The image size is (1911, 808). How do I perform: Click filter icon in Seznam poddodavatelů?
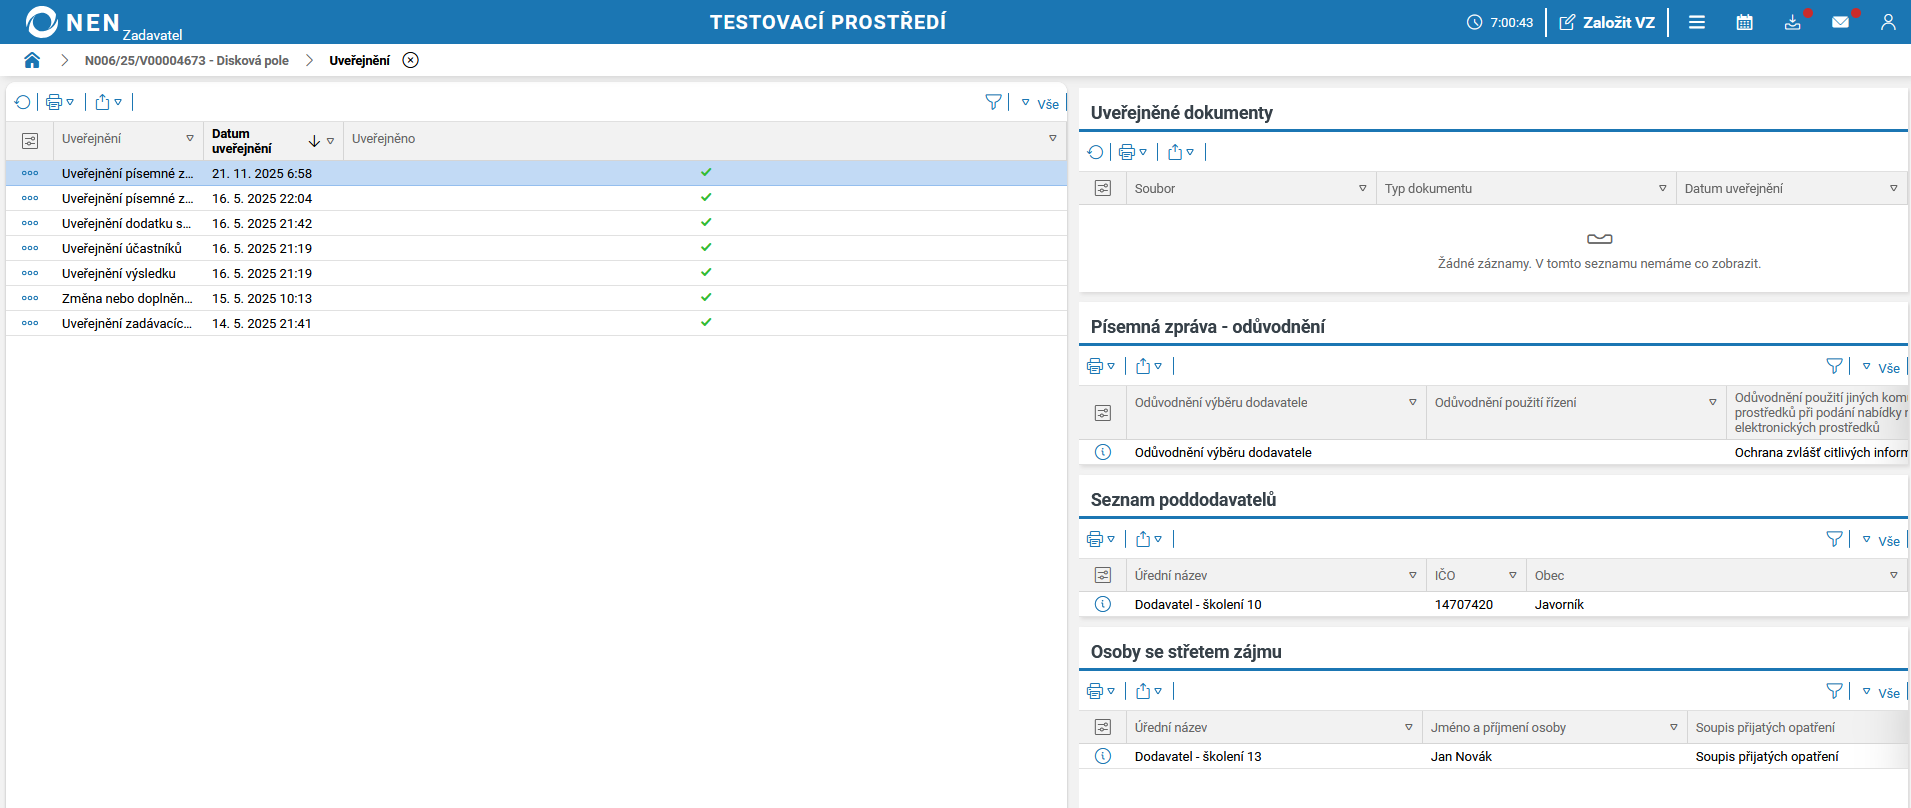click(1834, 539)
